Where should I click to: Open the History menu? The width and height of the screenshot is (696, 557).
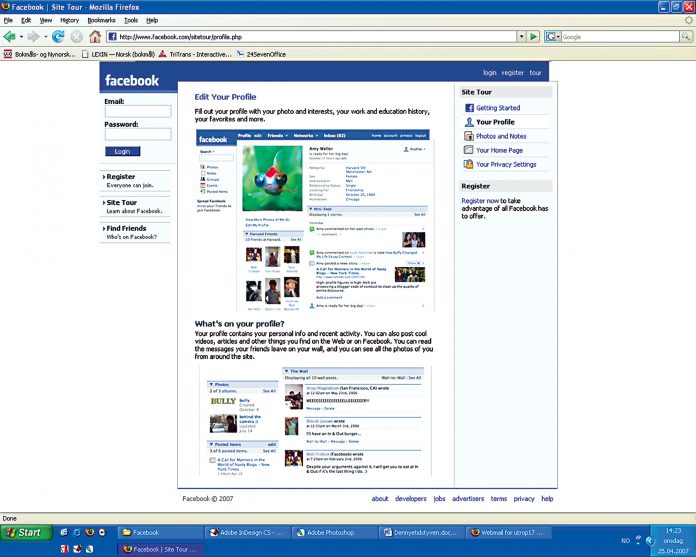point(69,20)
